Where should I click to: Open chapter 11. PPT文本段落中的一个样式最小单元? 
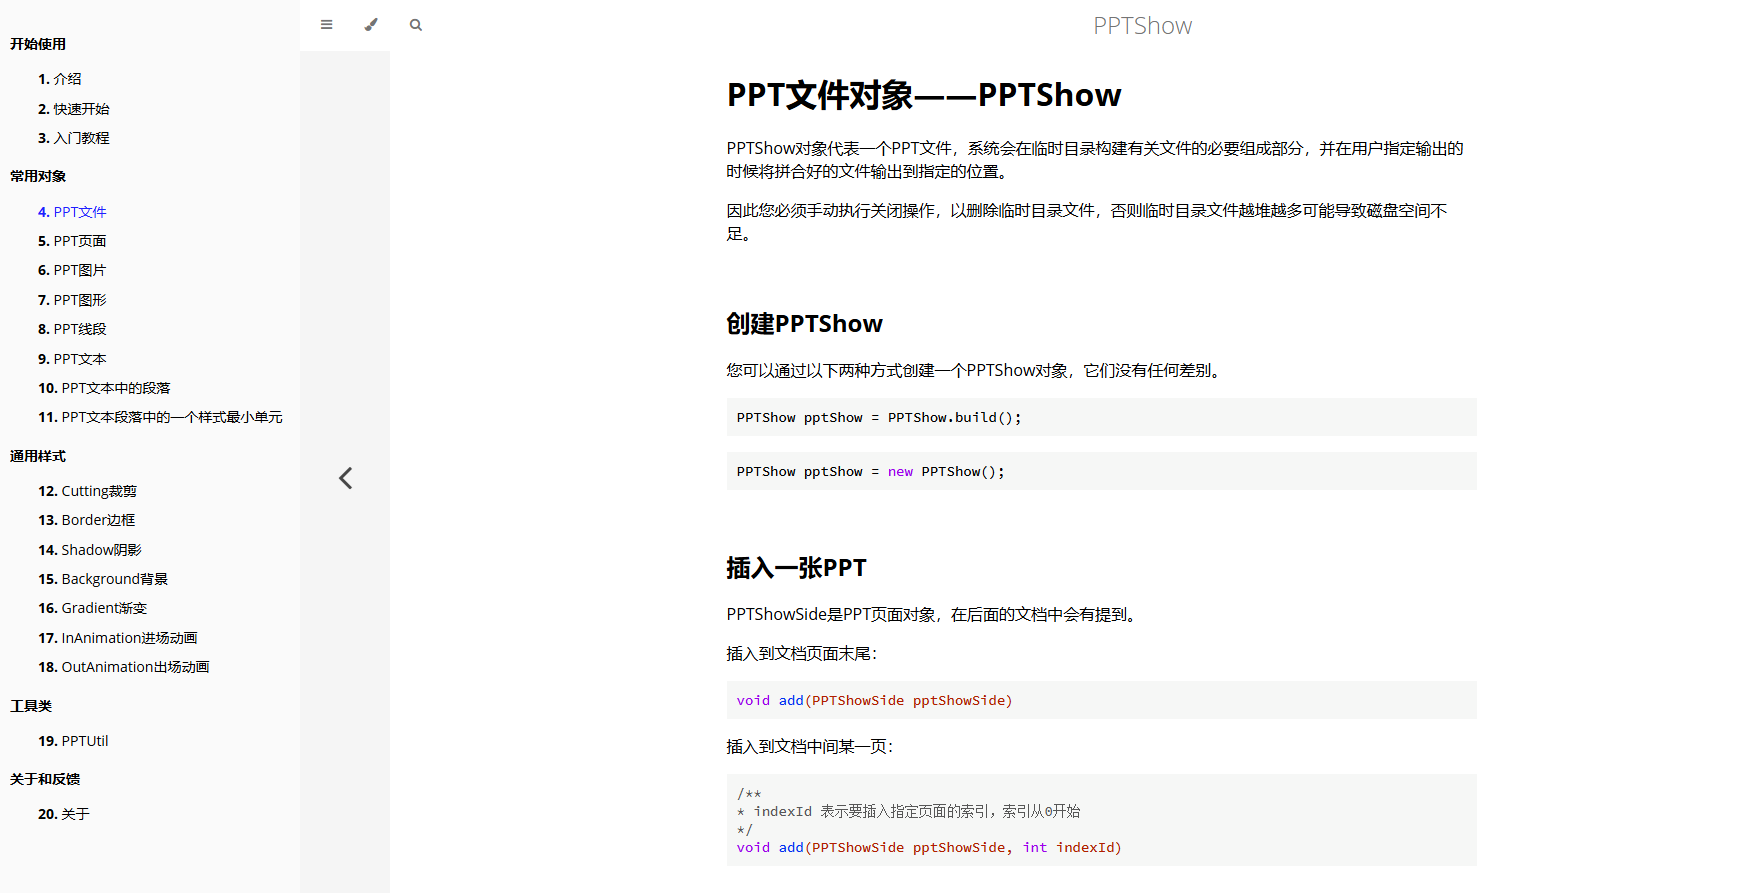[160, 417]
